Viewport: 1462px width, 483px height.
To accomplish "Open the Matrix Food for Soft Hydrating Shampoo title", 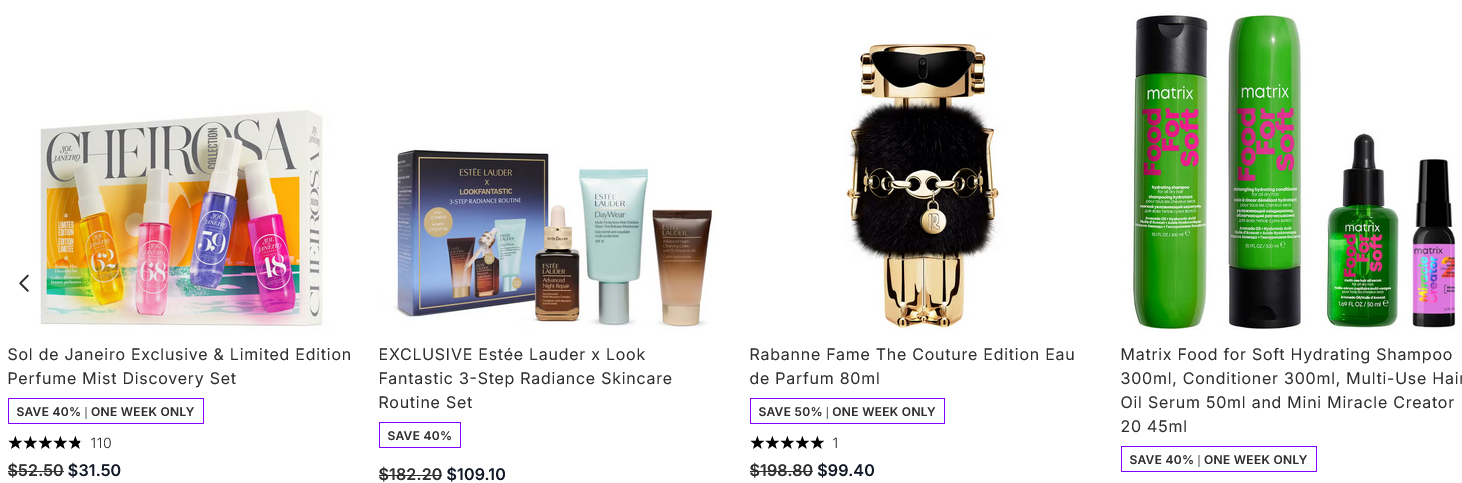I will click(x=1287, y=390).
